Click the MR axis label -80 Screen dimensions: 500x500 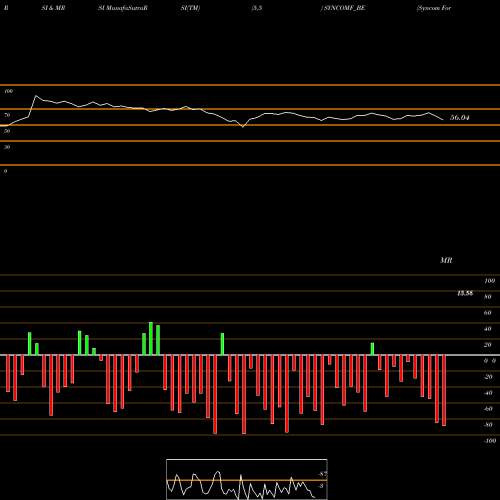[488, 425]
